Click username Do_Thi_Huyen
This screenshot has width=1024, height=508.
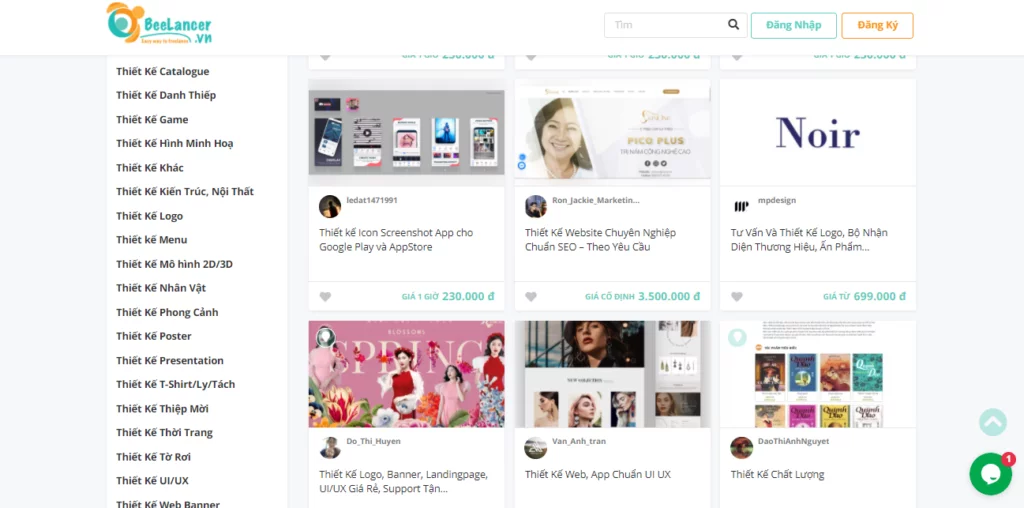(374, 441)
